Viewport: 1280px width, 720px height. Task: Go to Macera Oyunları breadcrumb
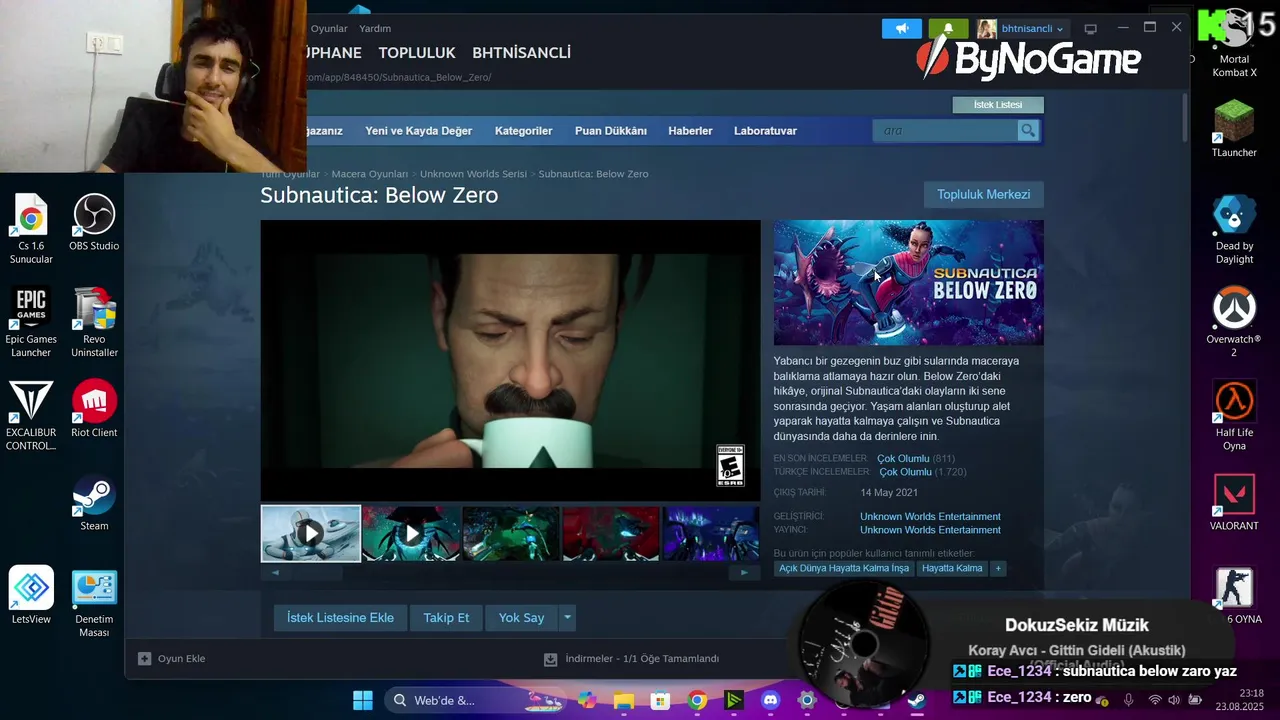coord(370,174)
